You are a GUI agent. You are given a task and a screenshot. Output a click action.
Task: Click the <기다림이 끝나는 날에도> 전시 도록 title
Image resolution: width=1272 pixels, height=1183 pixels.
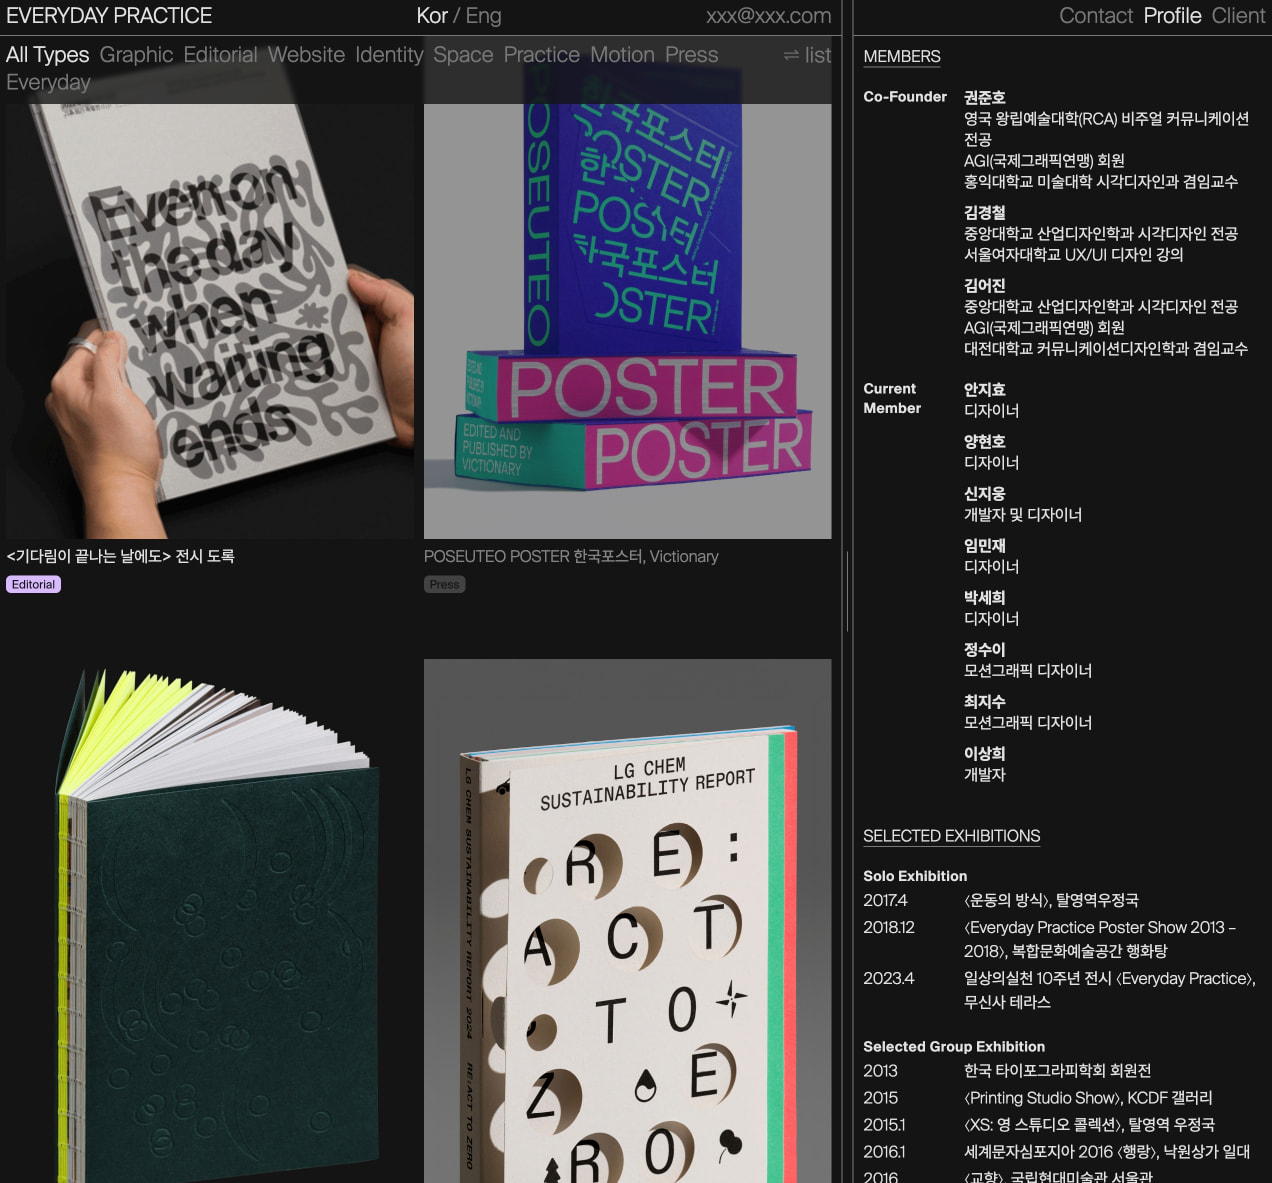click(x=121, y=556)
